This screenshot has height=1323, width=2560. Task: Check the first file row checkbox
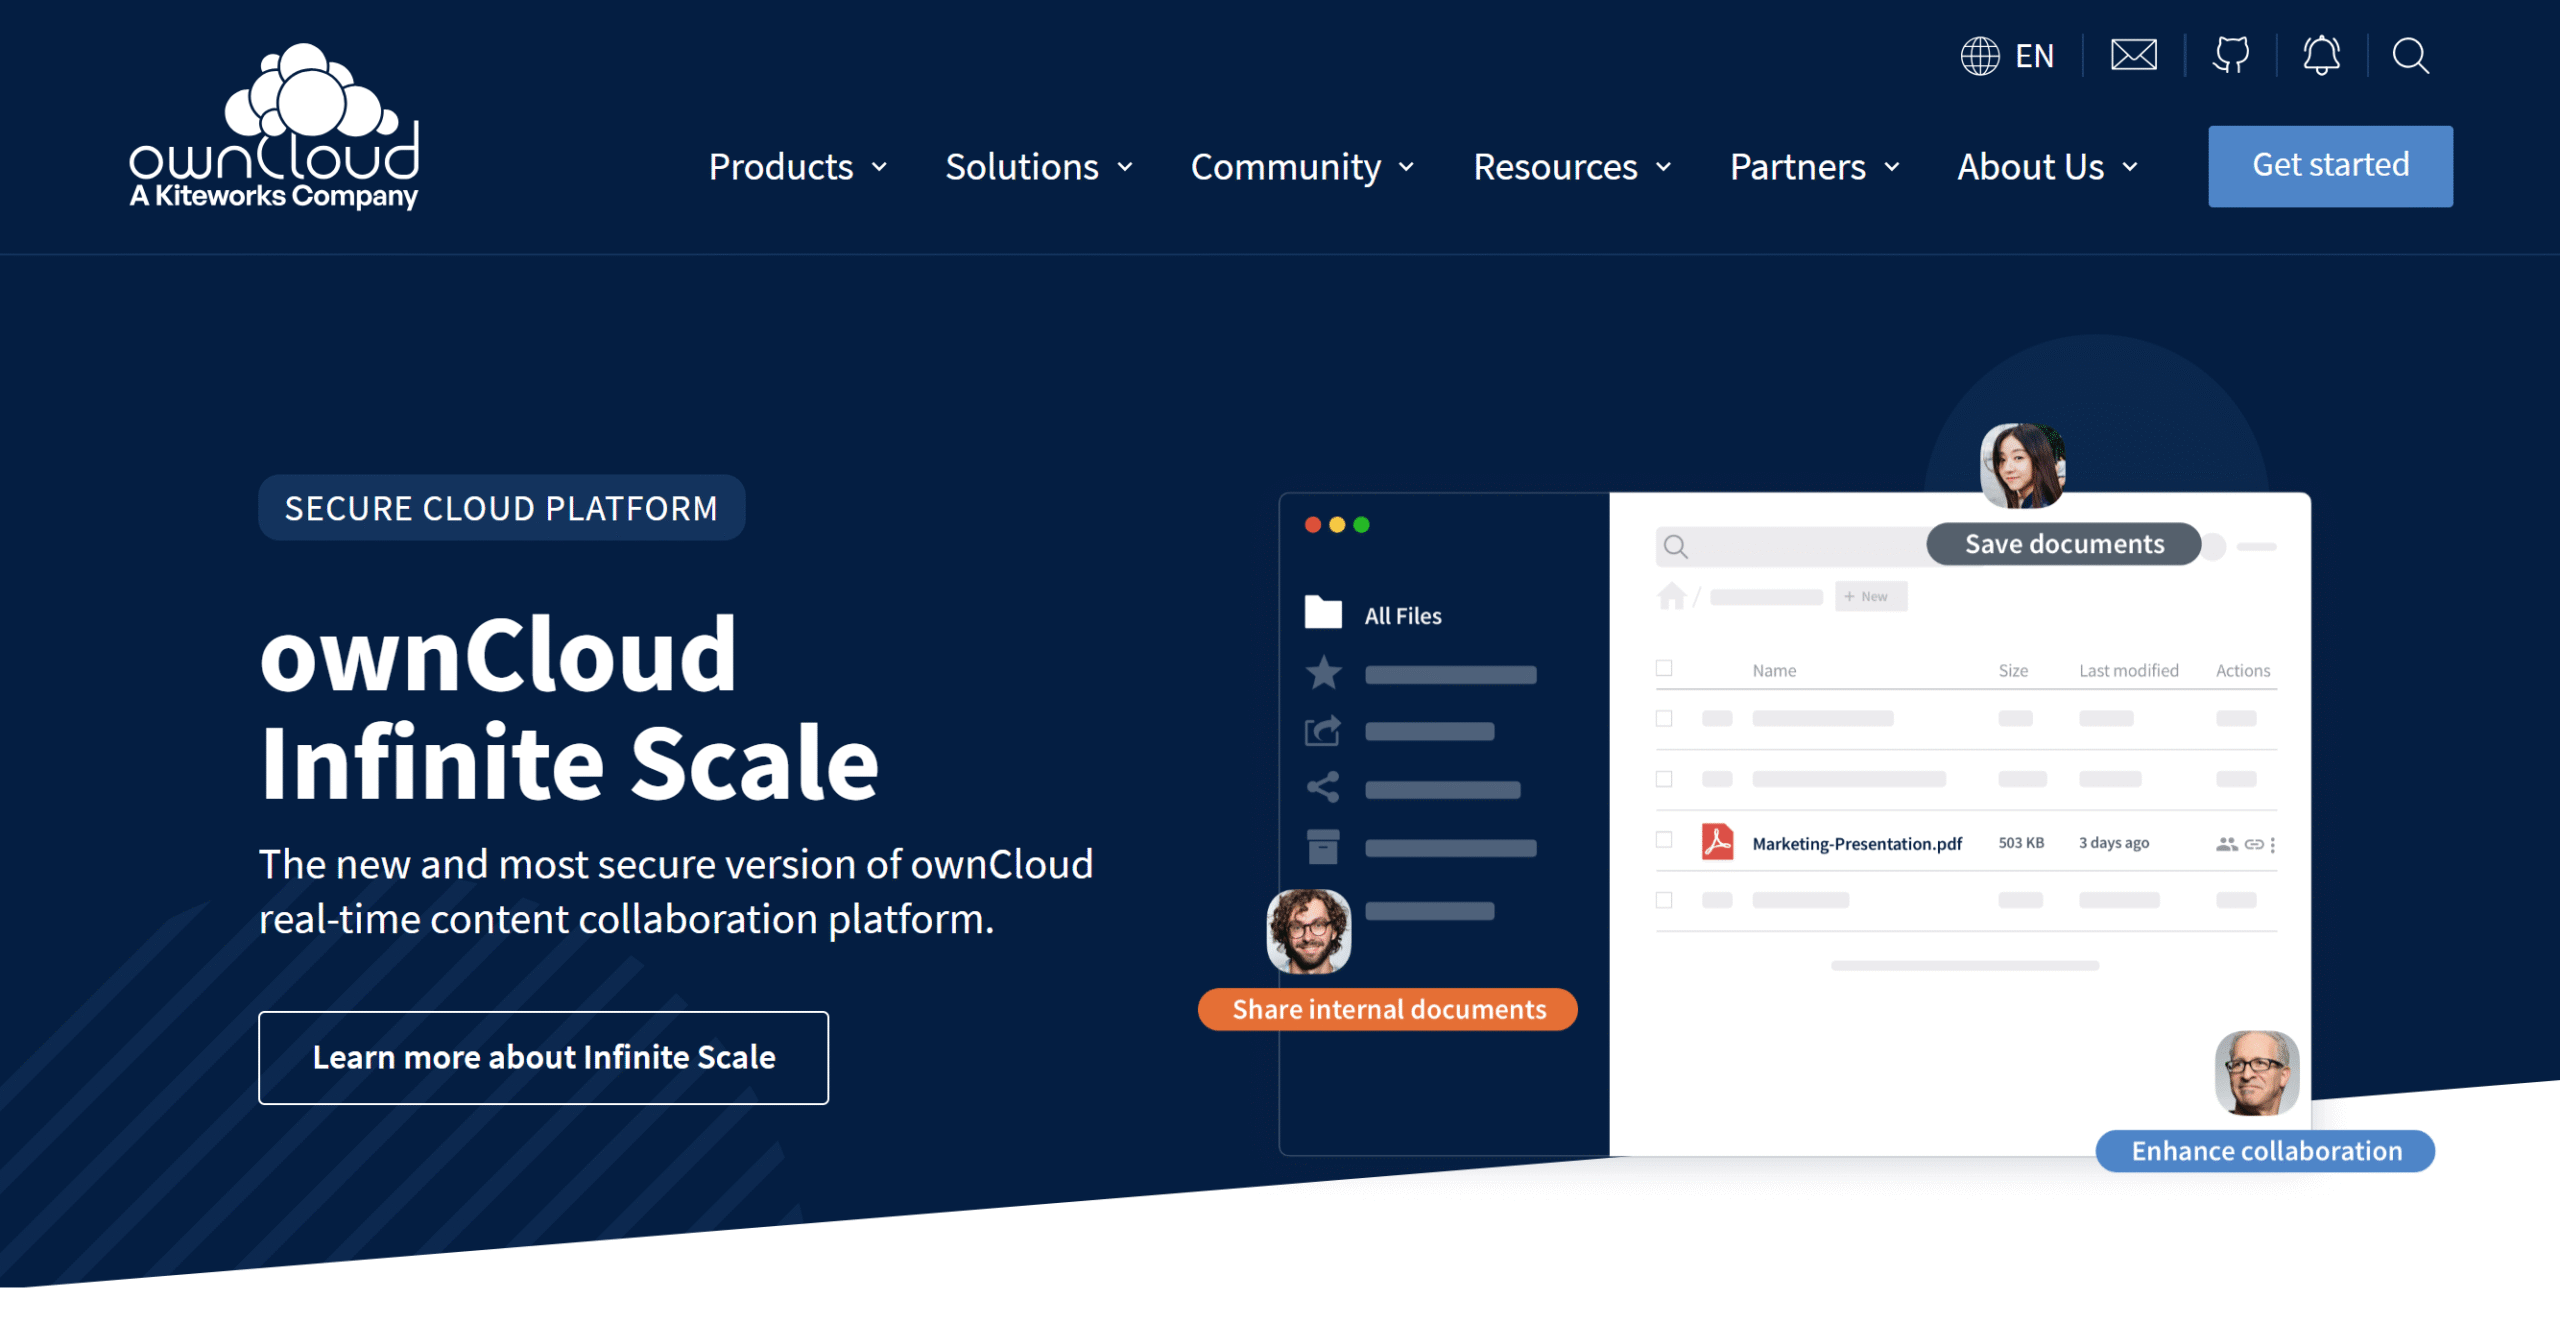1664,718
